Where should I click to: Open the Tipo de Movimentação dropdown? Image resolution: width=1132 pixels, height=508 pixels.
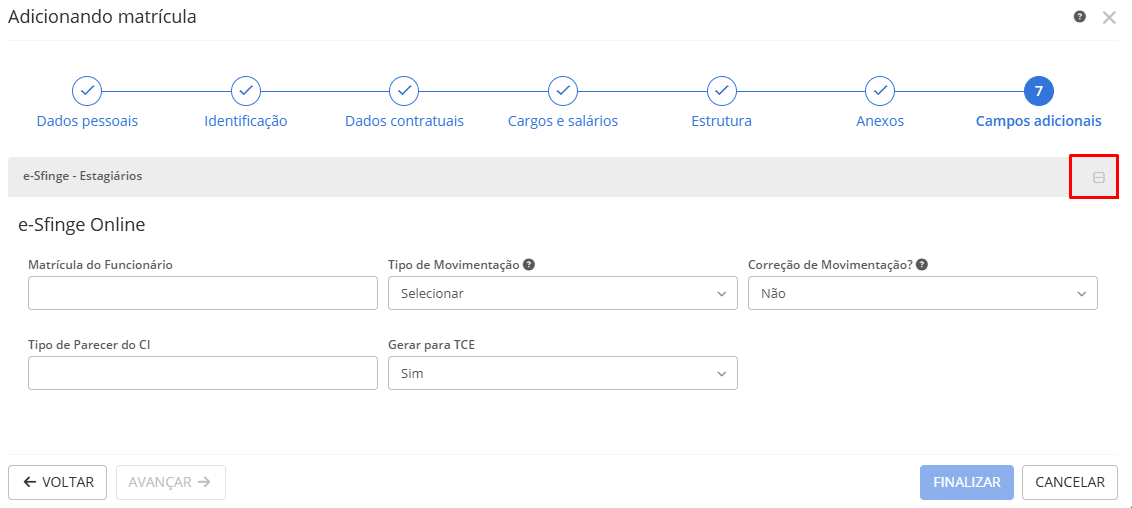(x=562, y=294)
